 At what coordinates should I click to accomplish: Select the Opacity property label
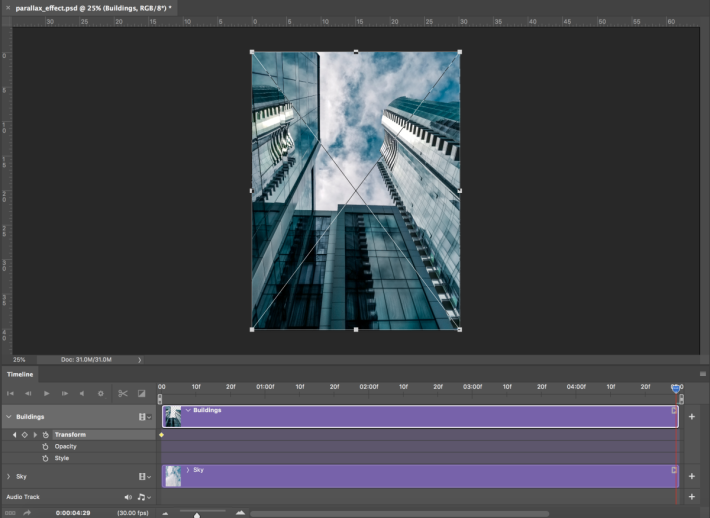point(66,446)
